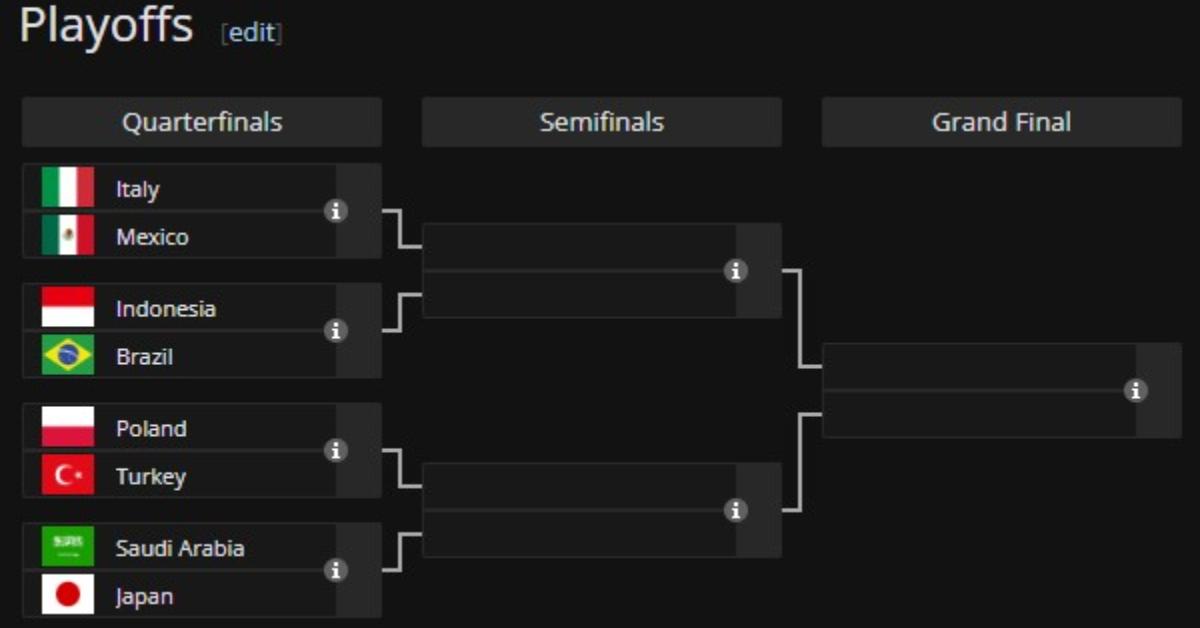The width and height of the screenshot is (1200, 628).
Task: Open info icon for Indonesia vs Brazil match
Action: pyautogui.click(x=337, y=331)
